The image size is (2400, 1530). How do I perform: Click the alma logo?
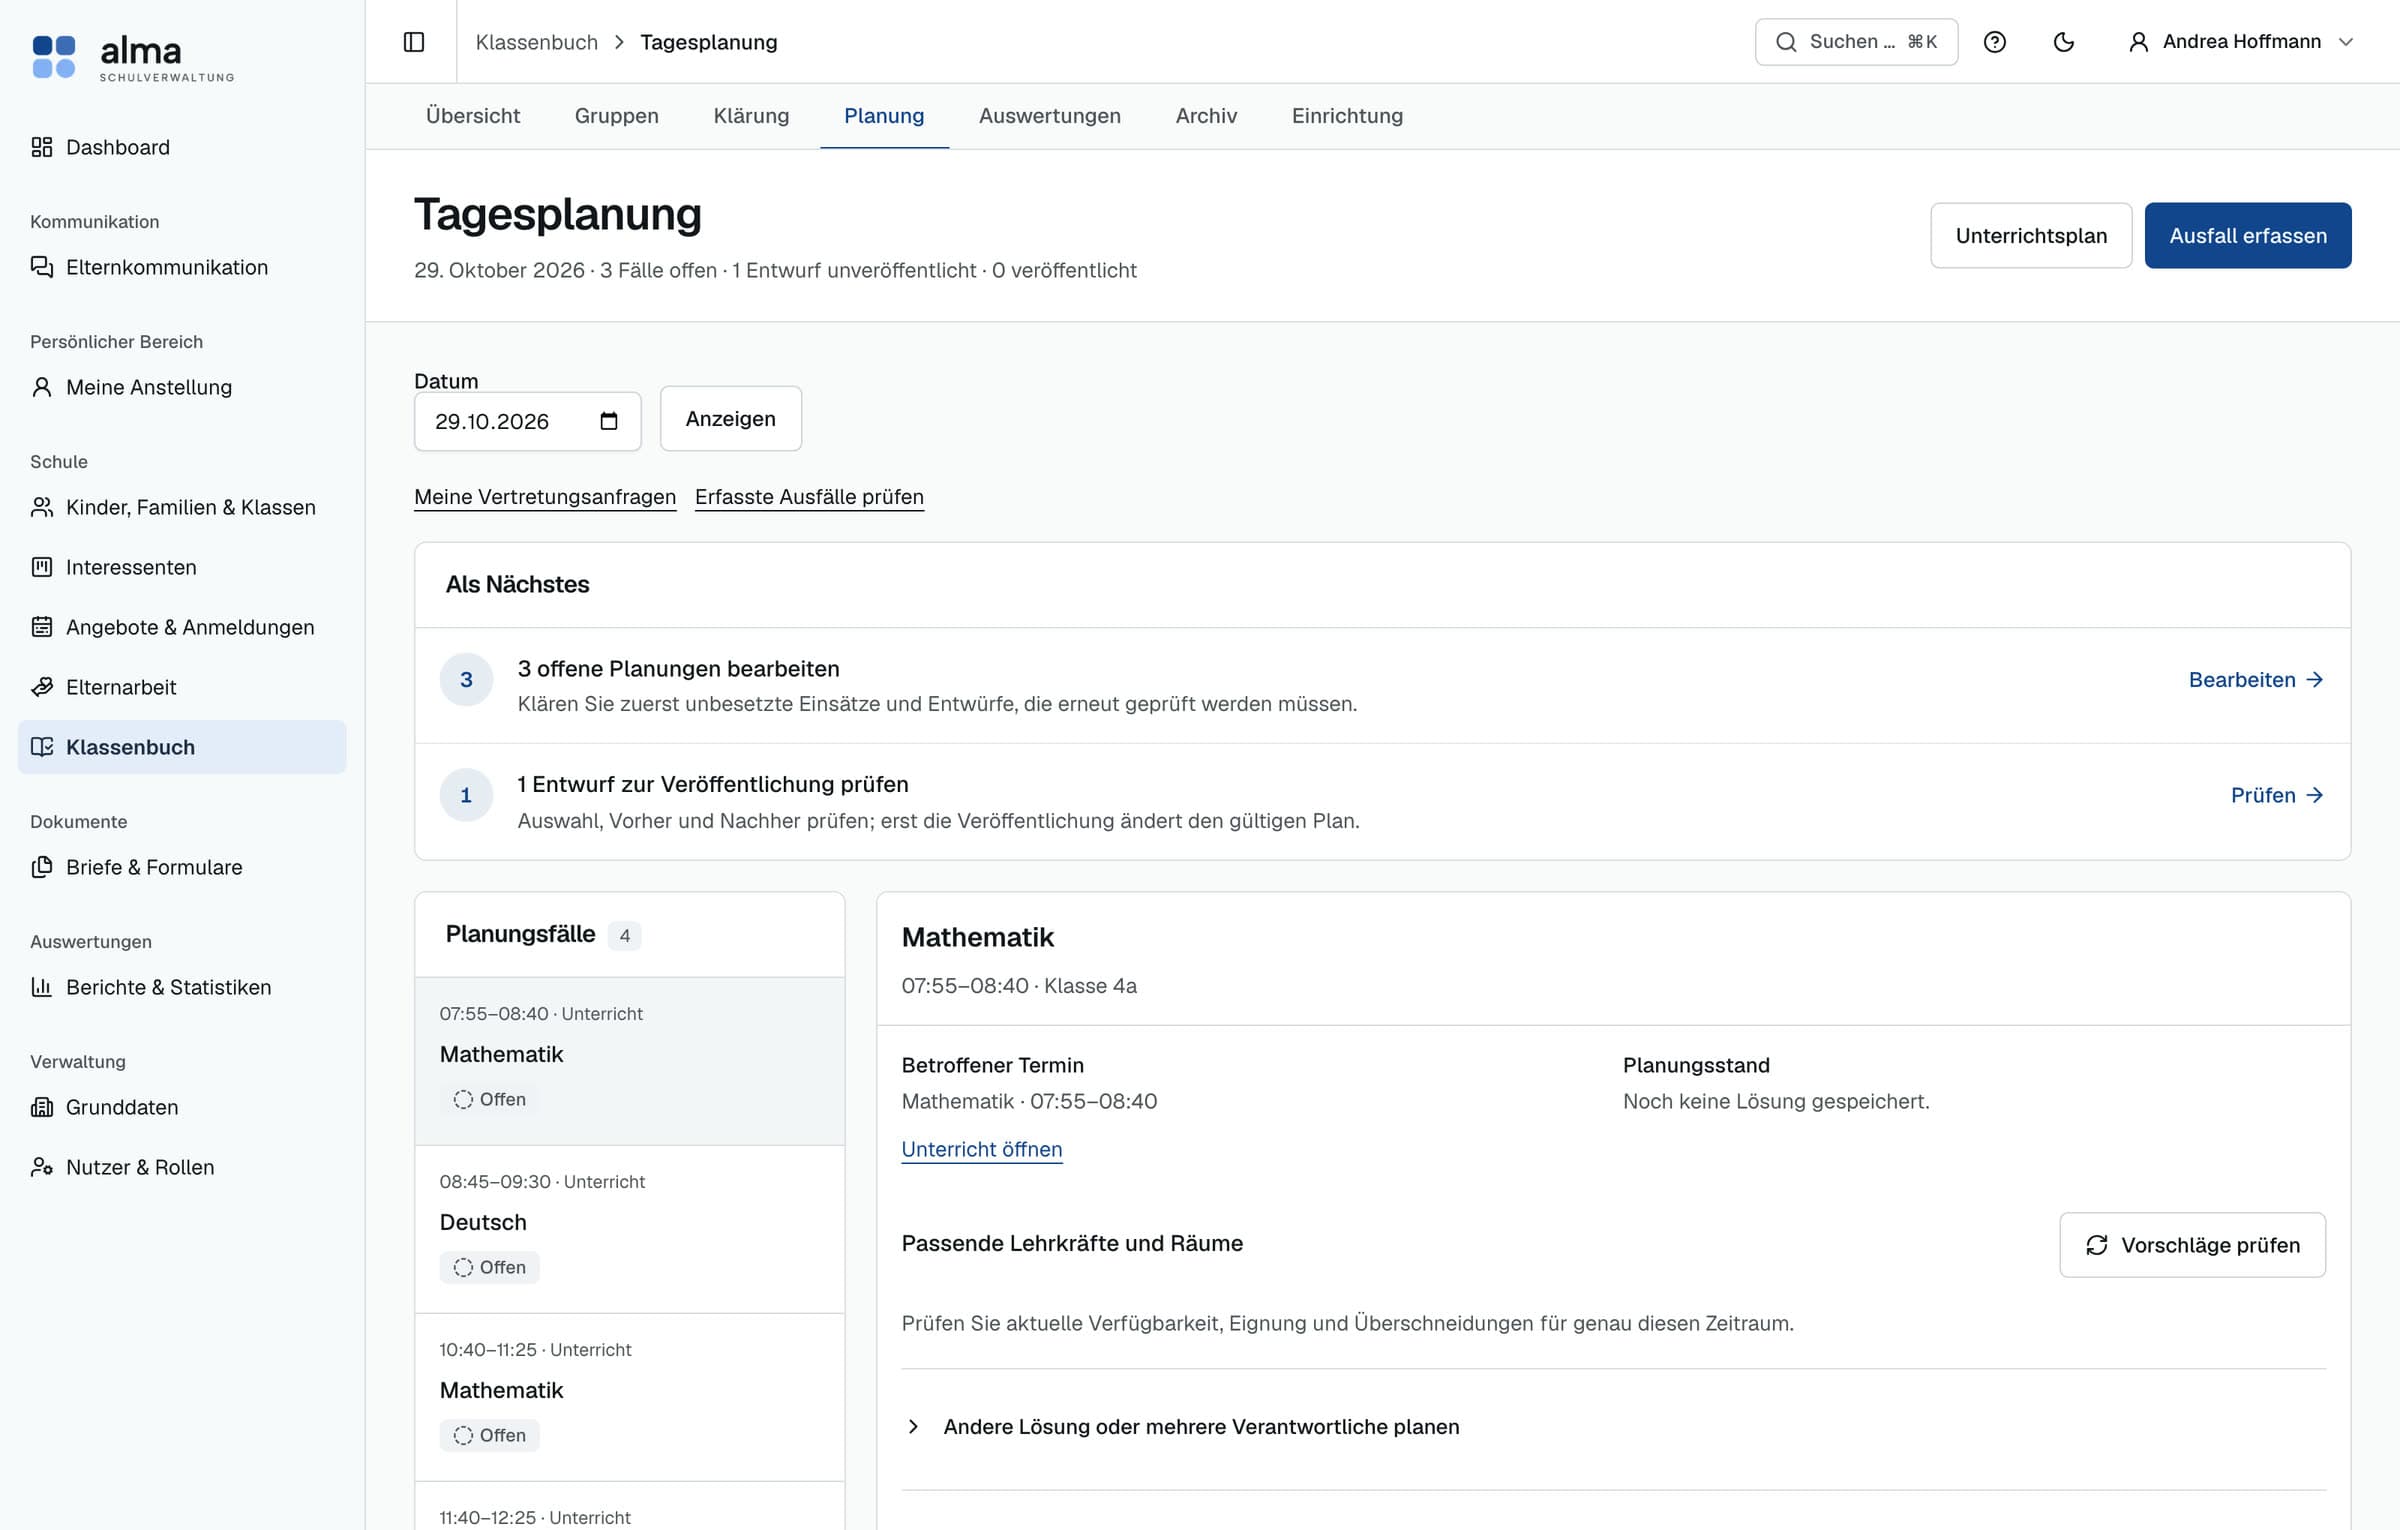click(x=133, y=57)
